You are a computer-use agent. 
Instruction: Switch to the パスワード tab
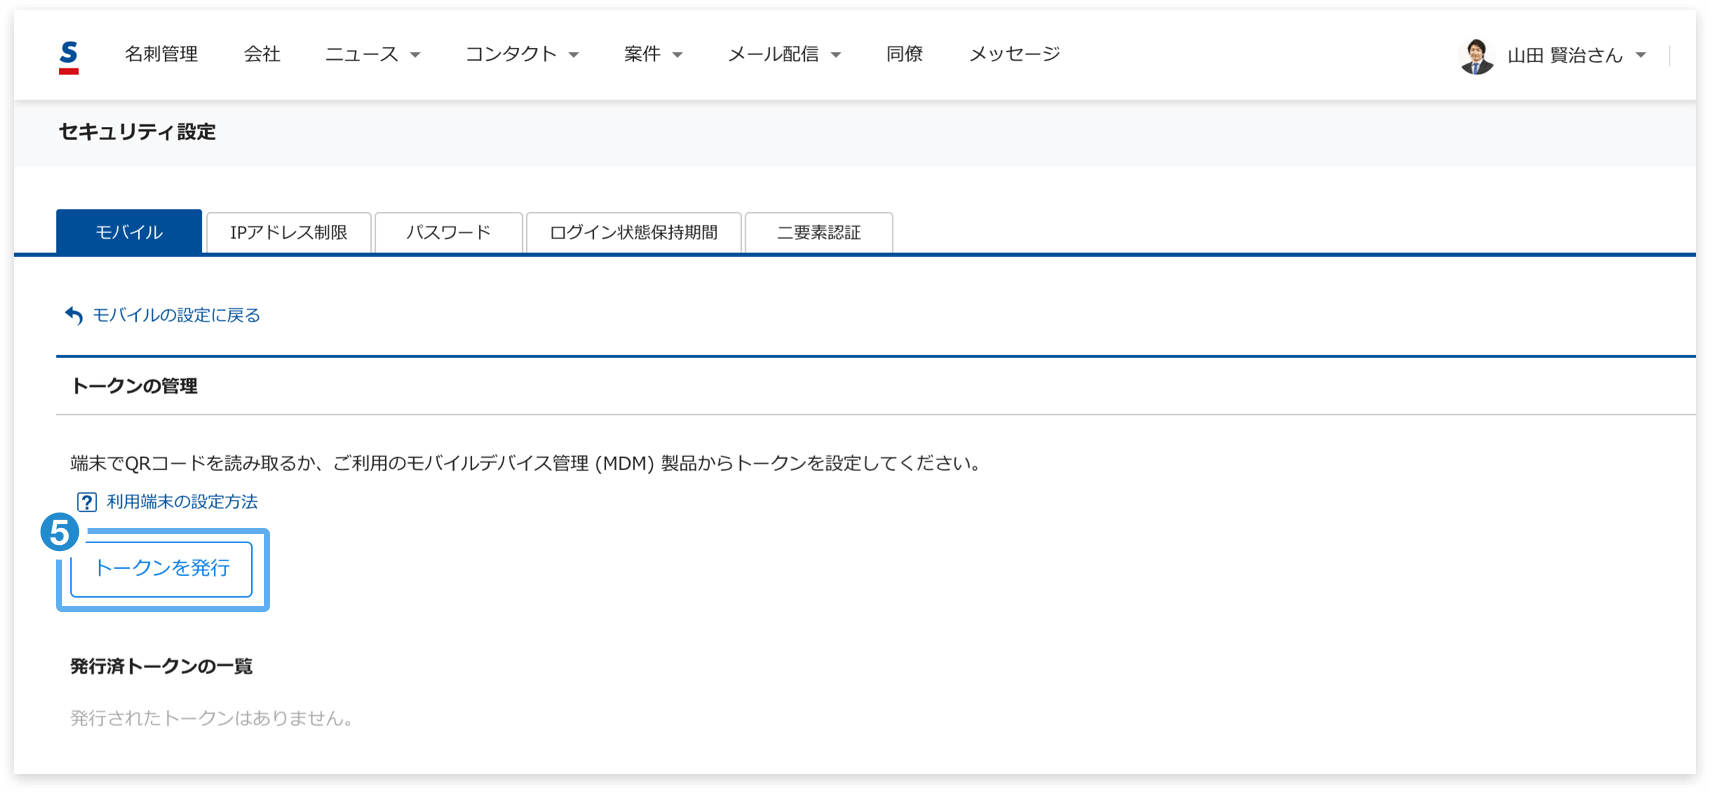click(x=448, y=233)
